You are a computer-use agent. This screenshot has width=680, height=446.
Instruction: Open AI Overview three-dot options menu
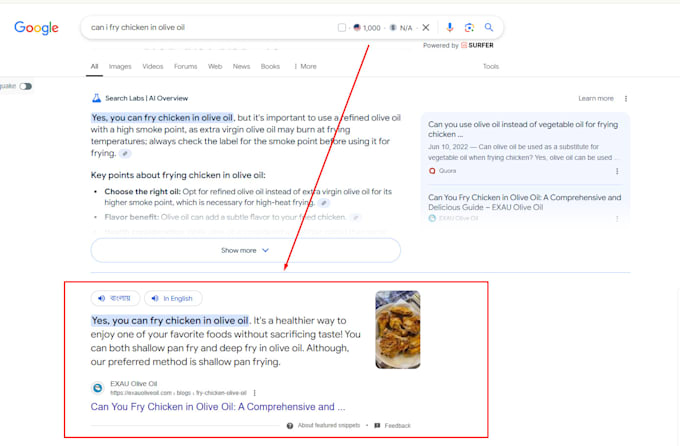coord(626,98)
